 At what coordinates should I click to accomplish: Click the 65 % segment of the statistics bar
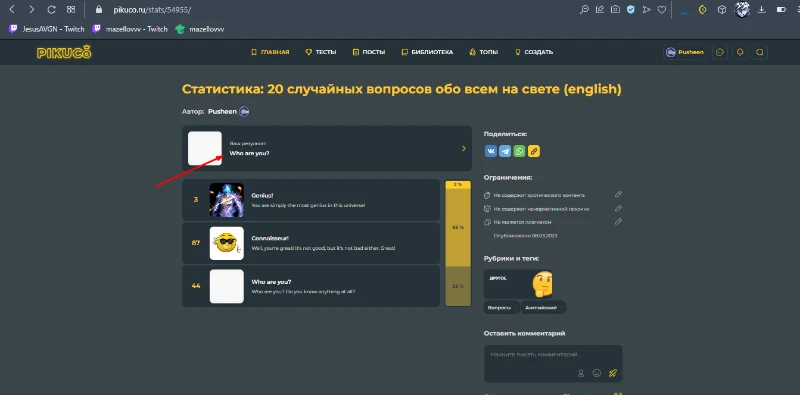tap(458, 228)
